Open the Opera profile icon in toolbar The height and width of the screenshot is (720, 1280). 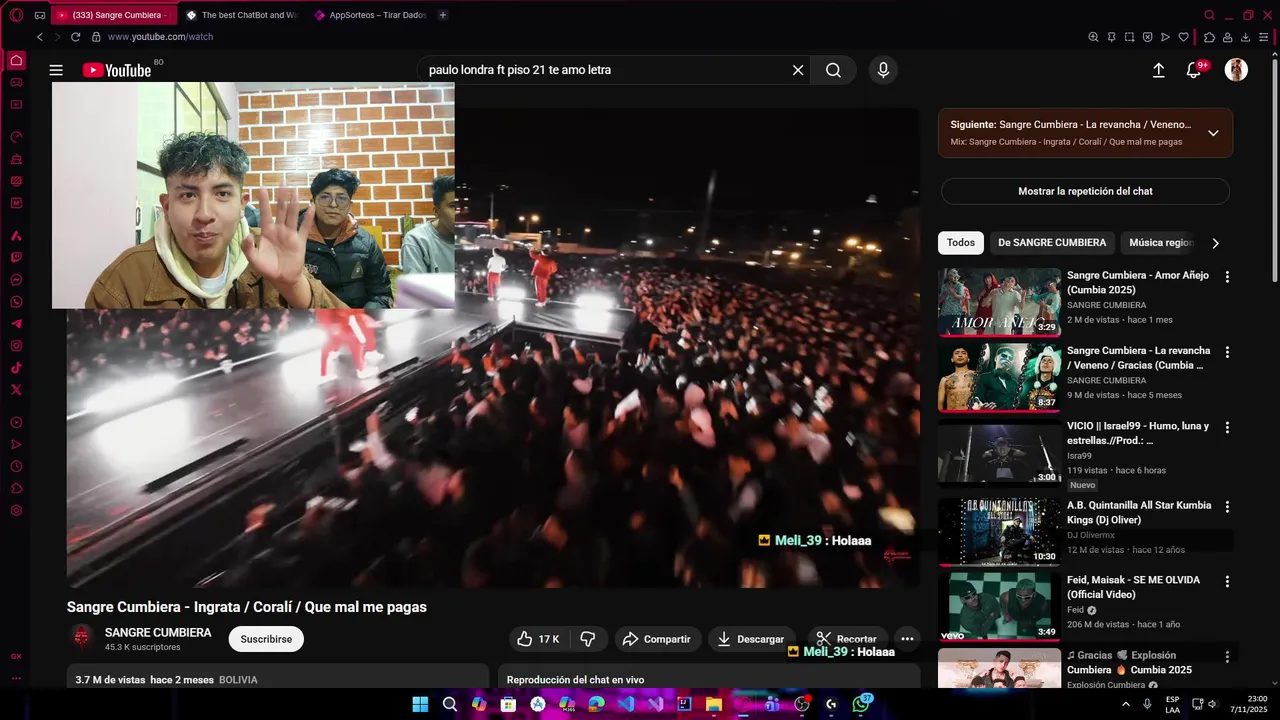(x=1228, y=37)
